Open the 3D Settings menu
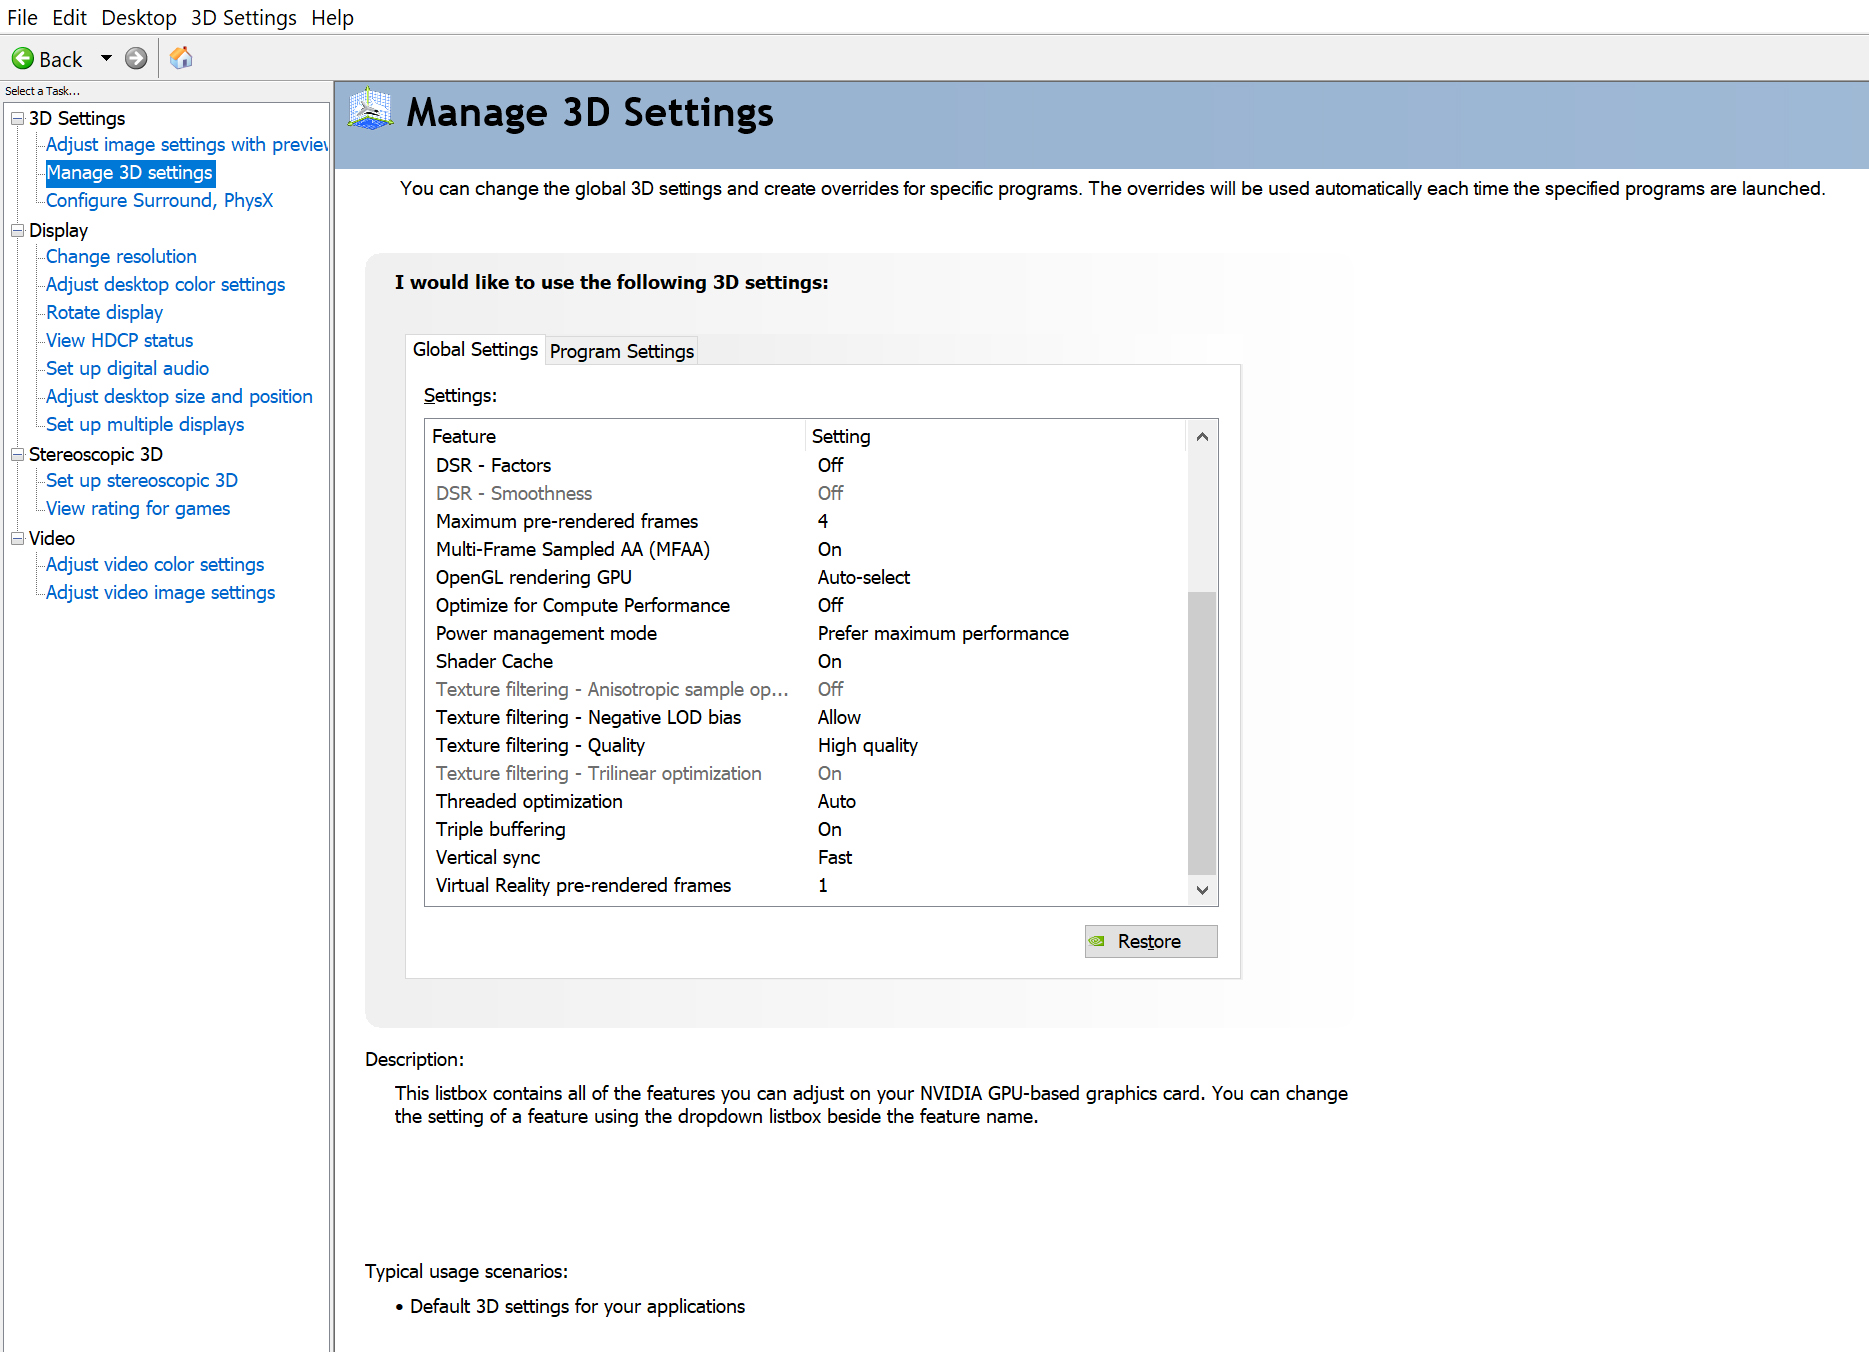The height and width of the screenshot is (1352, 1869). 244,17
